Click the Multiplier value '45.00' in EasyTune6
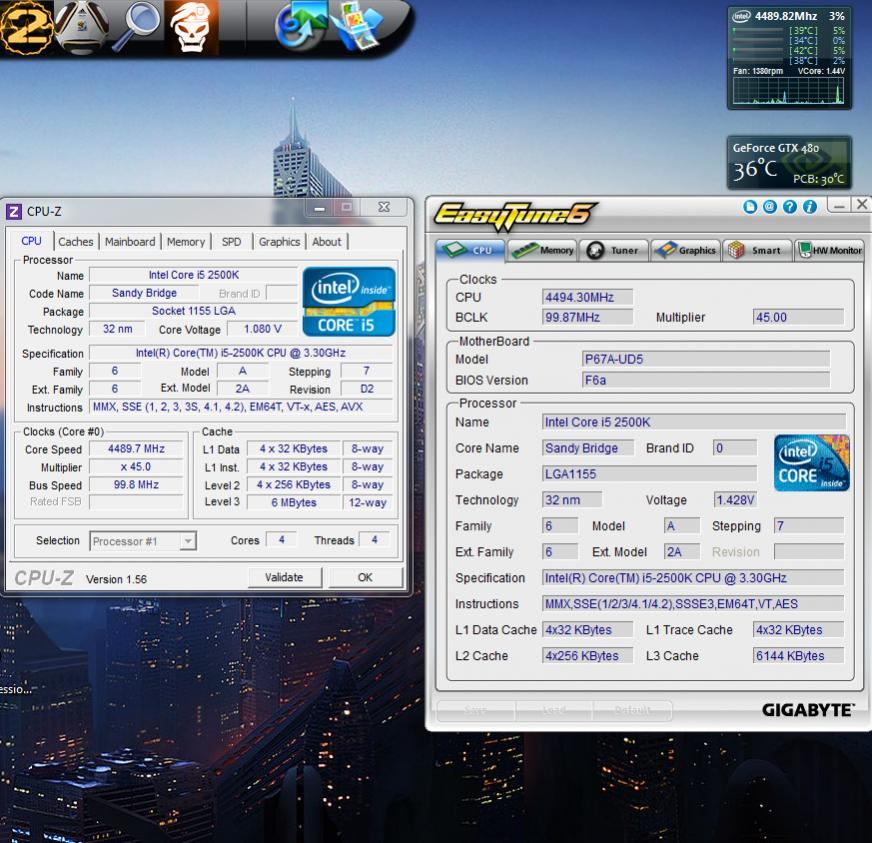 798,318
